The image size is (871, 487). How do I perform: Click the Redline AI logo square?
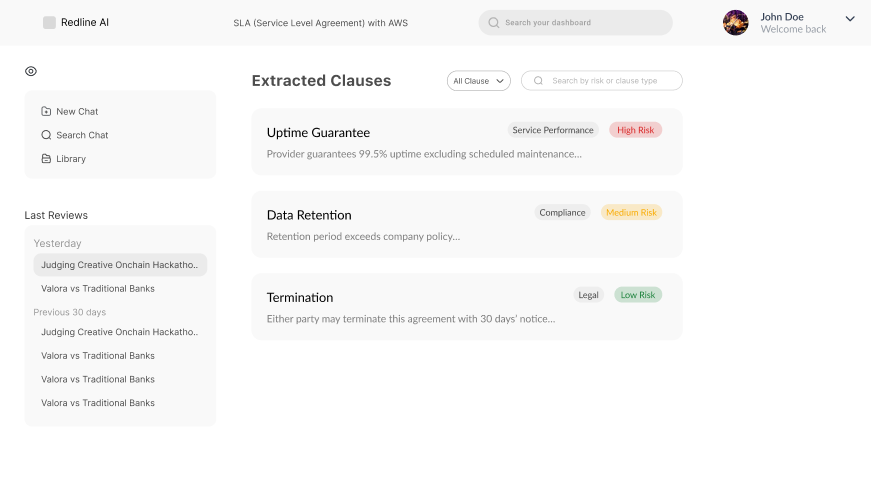coord(49,22)
